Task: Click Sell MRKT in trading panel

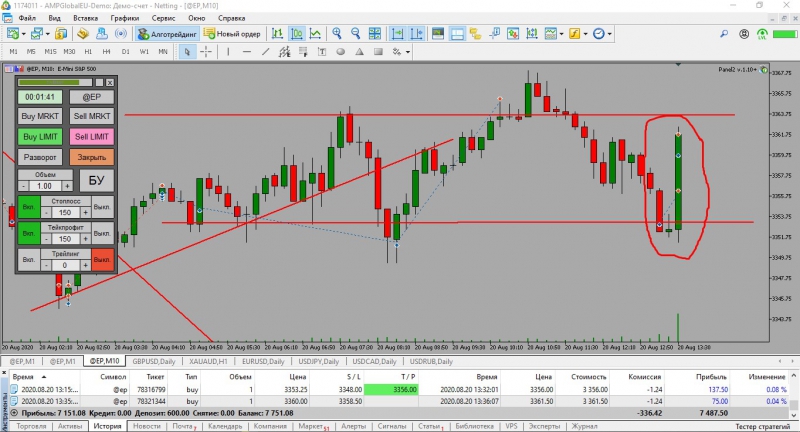Action: (92, 116)
